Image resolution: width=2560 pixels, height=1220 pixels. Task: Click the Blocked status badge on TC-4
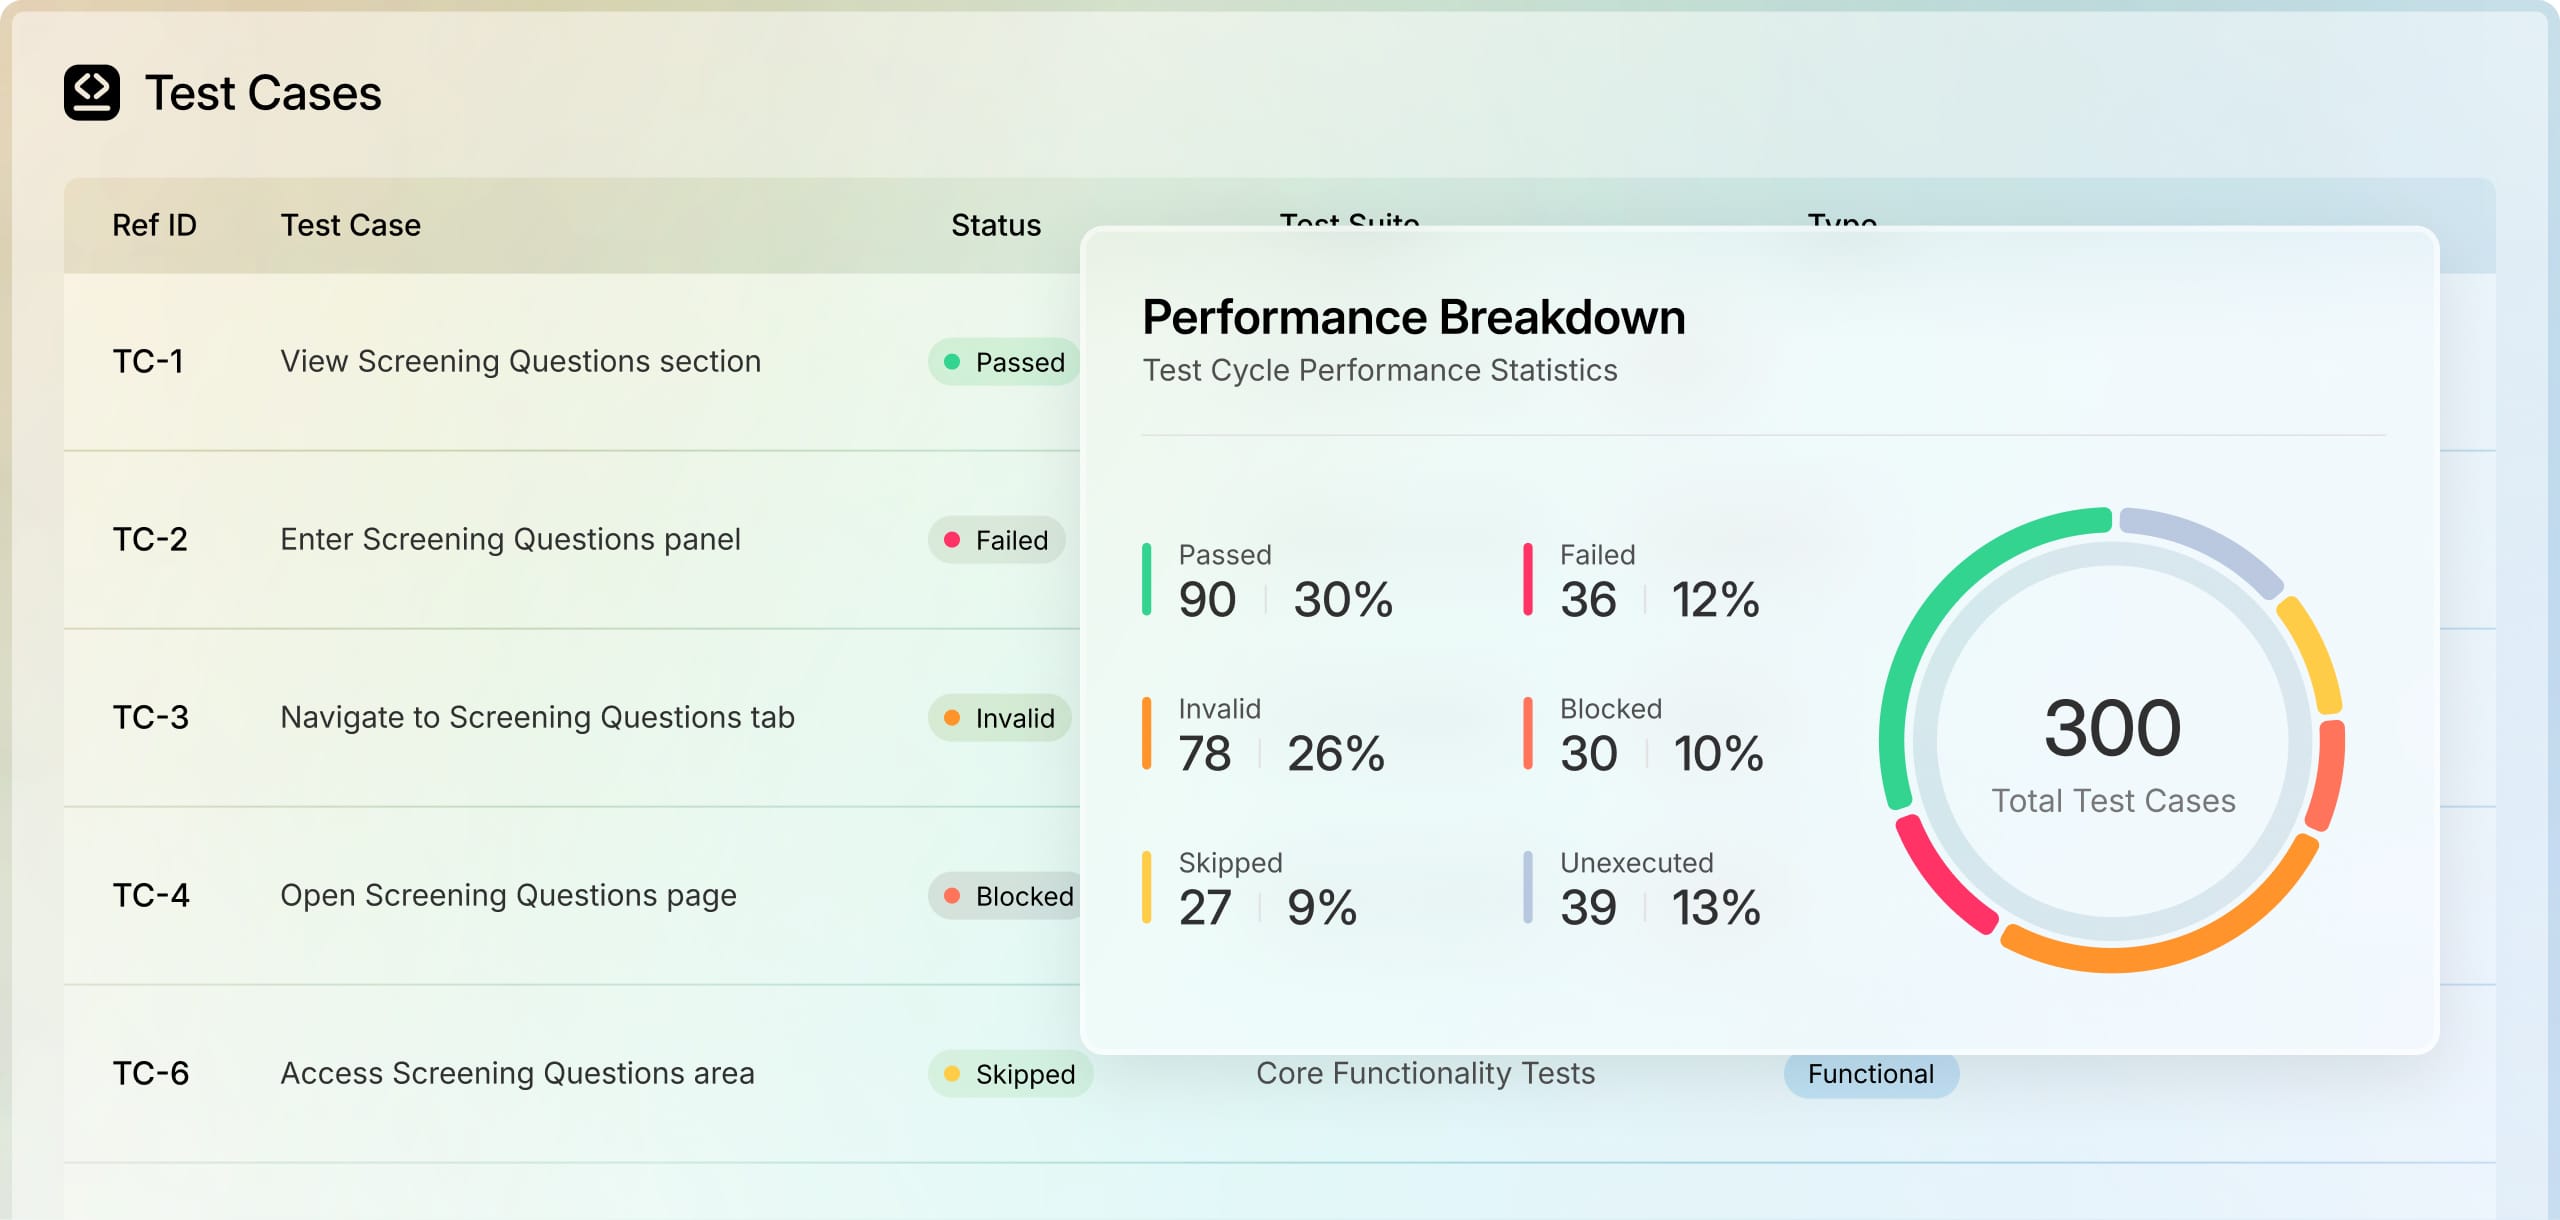point(1004,896)
